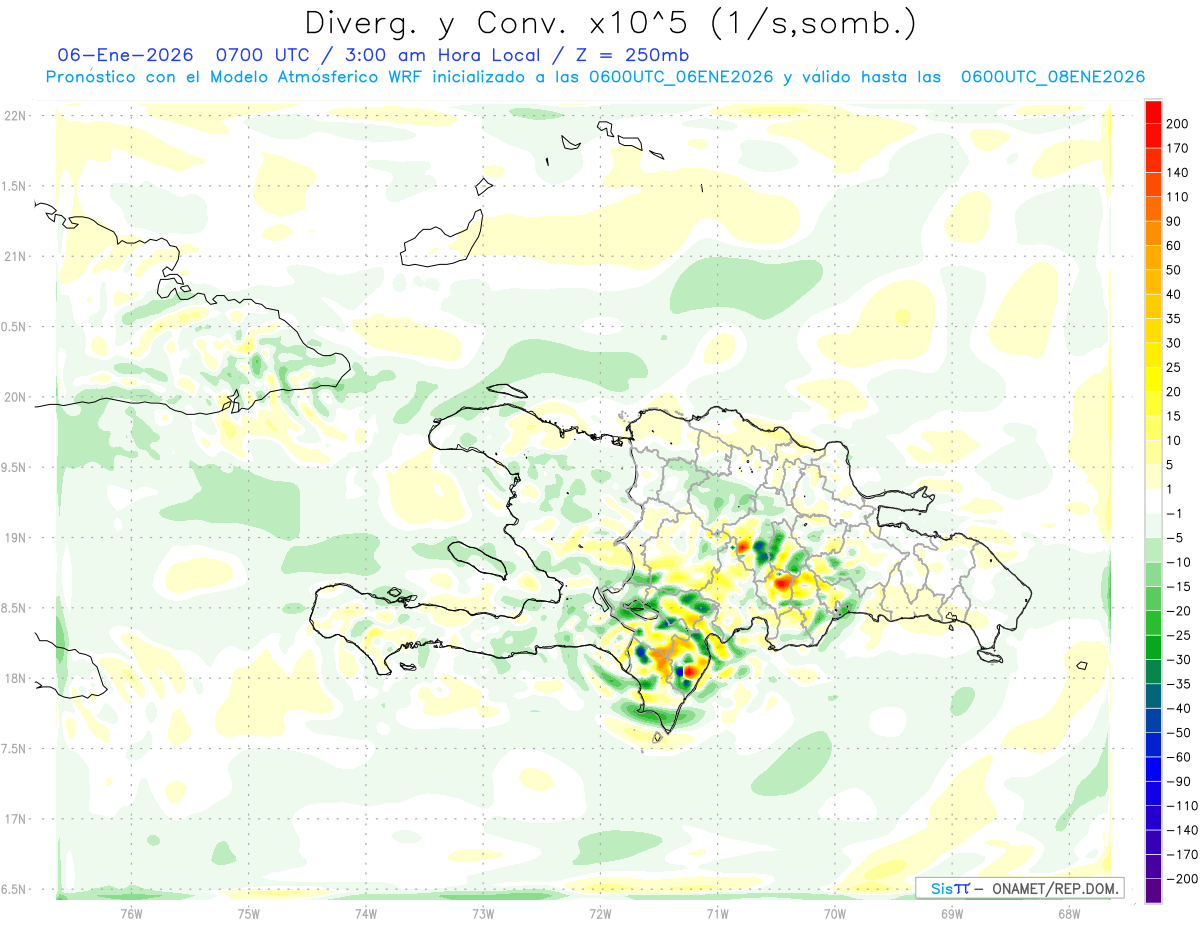Click the '-200' color scale label

[x=1183, y=879]
